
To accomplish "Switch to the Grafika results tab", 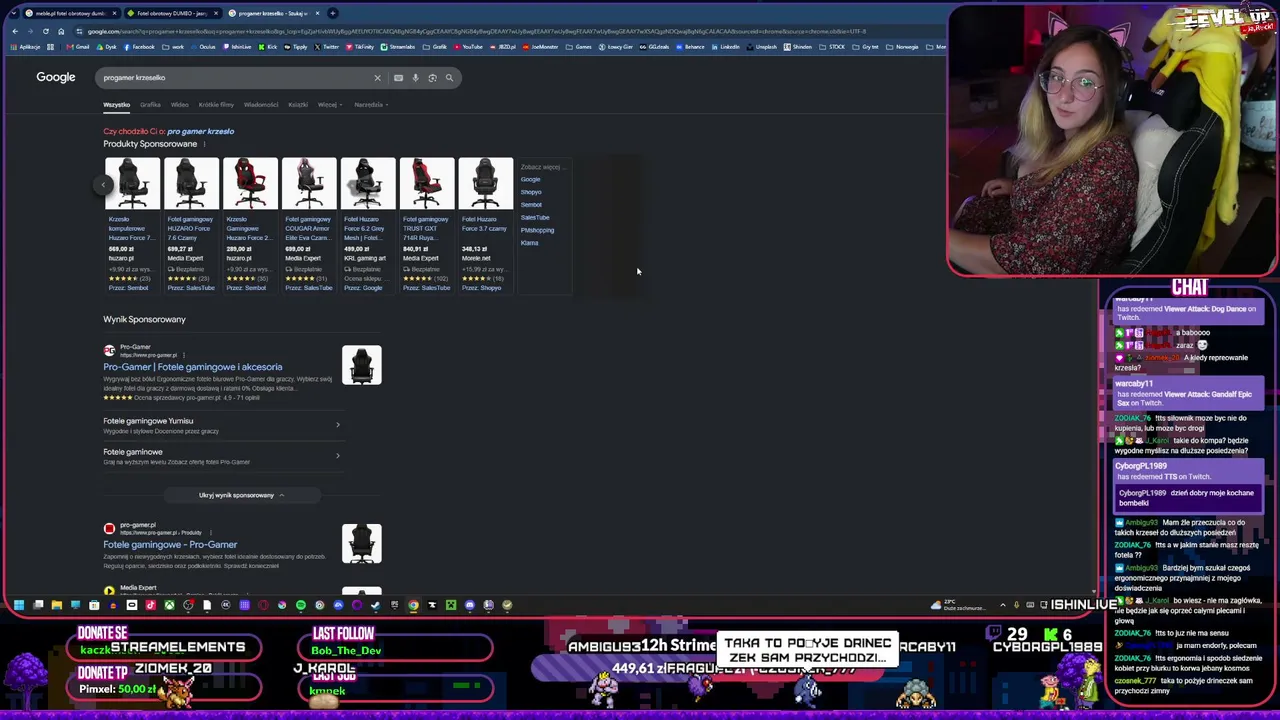I will (150, 104).
